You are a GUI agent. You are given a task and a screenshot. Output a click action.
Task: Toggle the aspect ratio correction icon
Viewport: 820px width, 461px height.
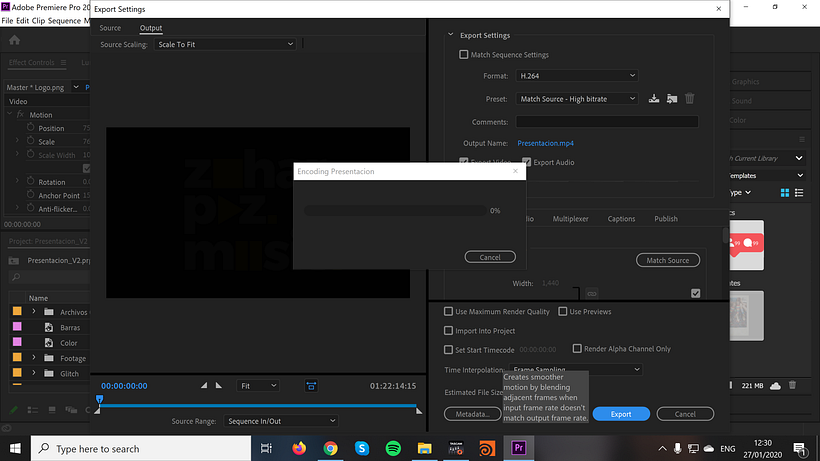[311, 386]
